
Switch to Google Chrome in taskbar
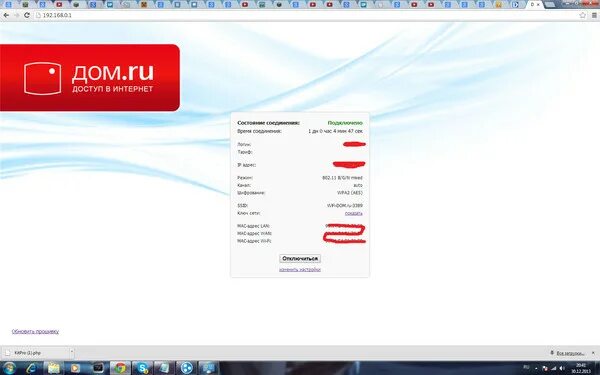(x=120, y=368)
